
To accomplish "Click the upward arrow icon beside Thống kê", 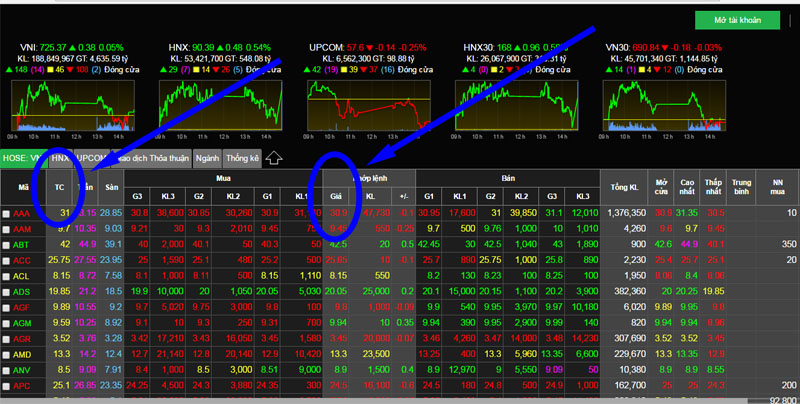I will pyautogui.click(x=274, y=158).
